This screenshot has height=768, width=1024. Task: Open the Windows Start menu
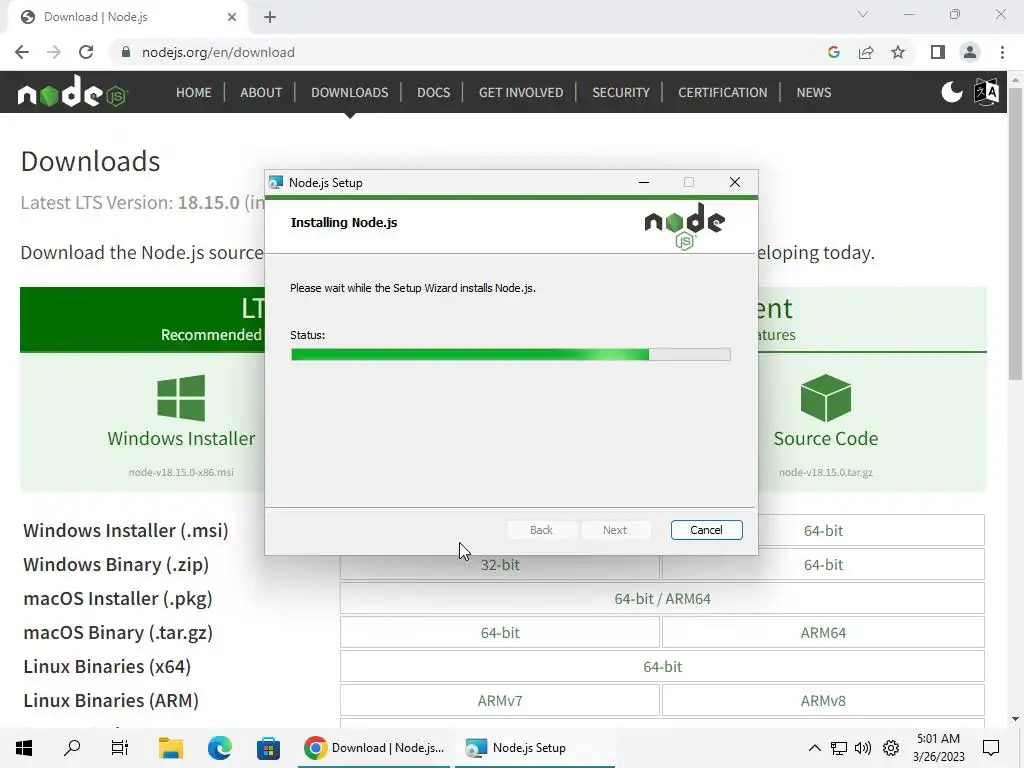[24, 748]
